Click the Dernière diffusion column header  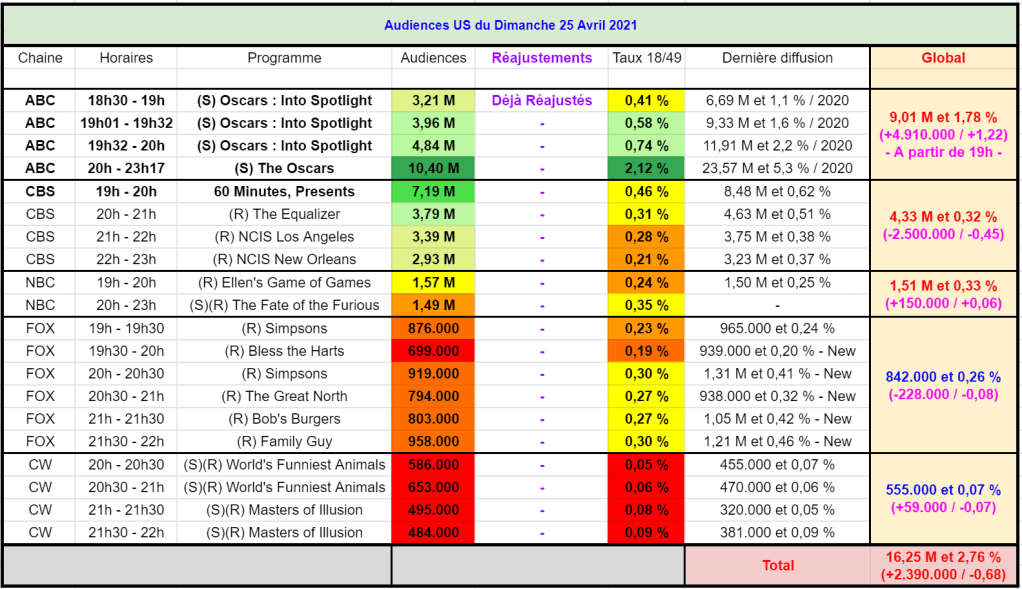(777, 58)
